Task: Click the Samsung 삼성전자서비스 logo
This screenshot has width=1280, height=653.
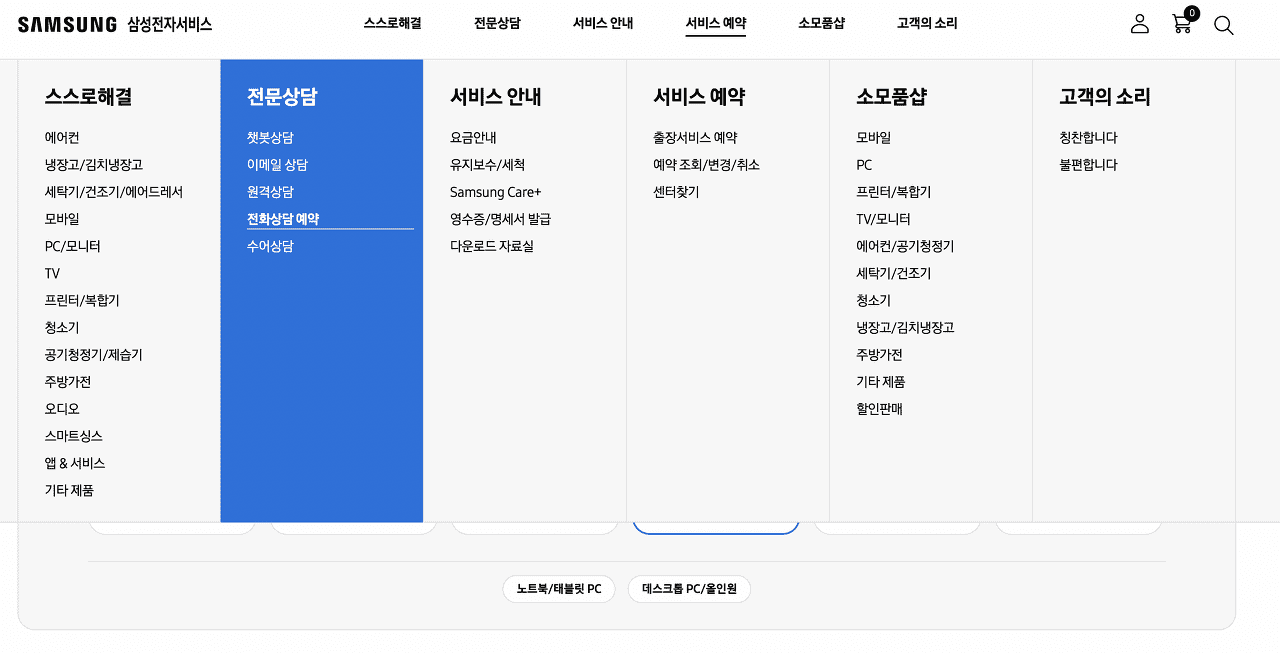Action: click(x=115, y=24)
